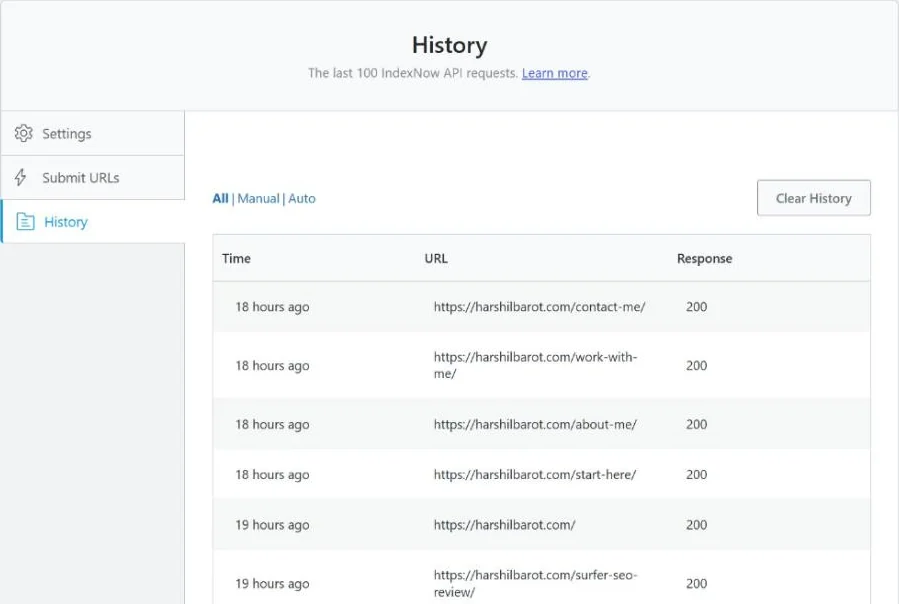Click the time of the contact-me row
The width and height of the screenshot is (899, 604).
(272, 307)
